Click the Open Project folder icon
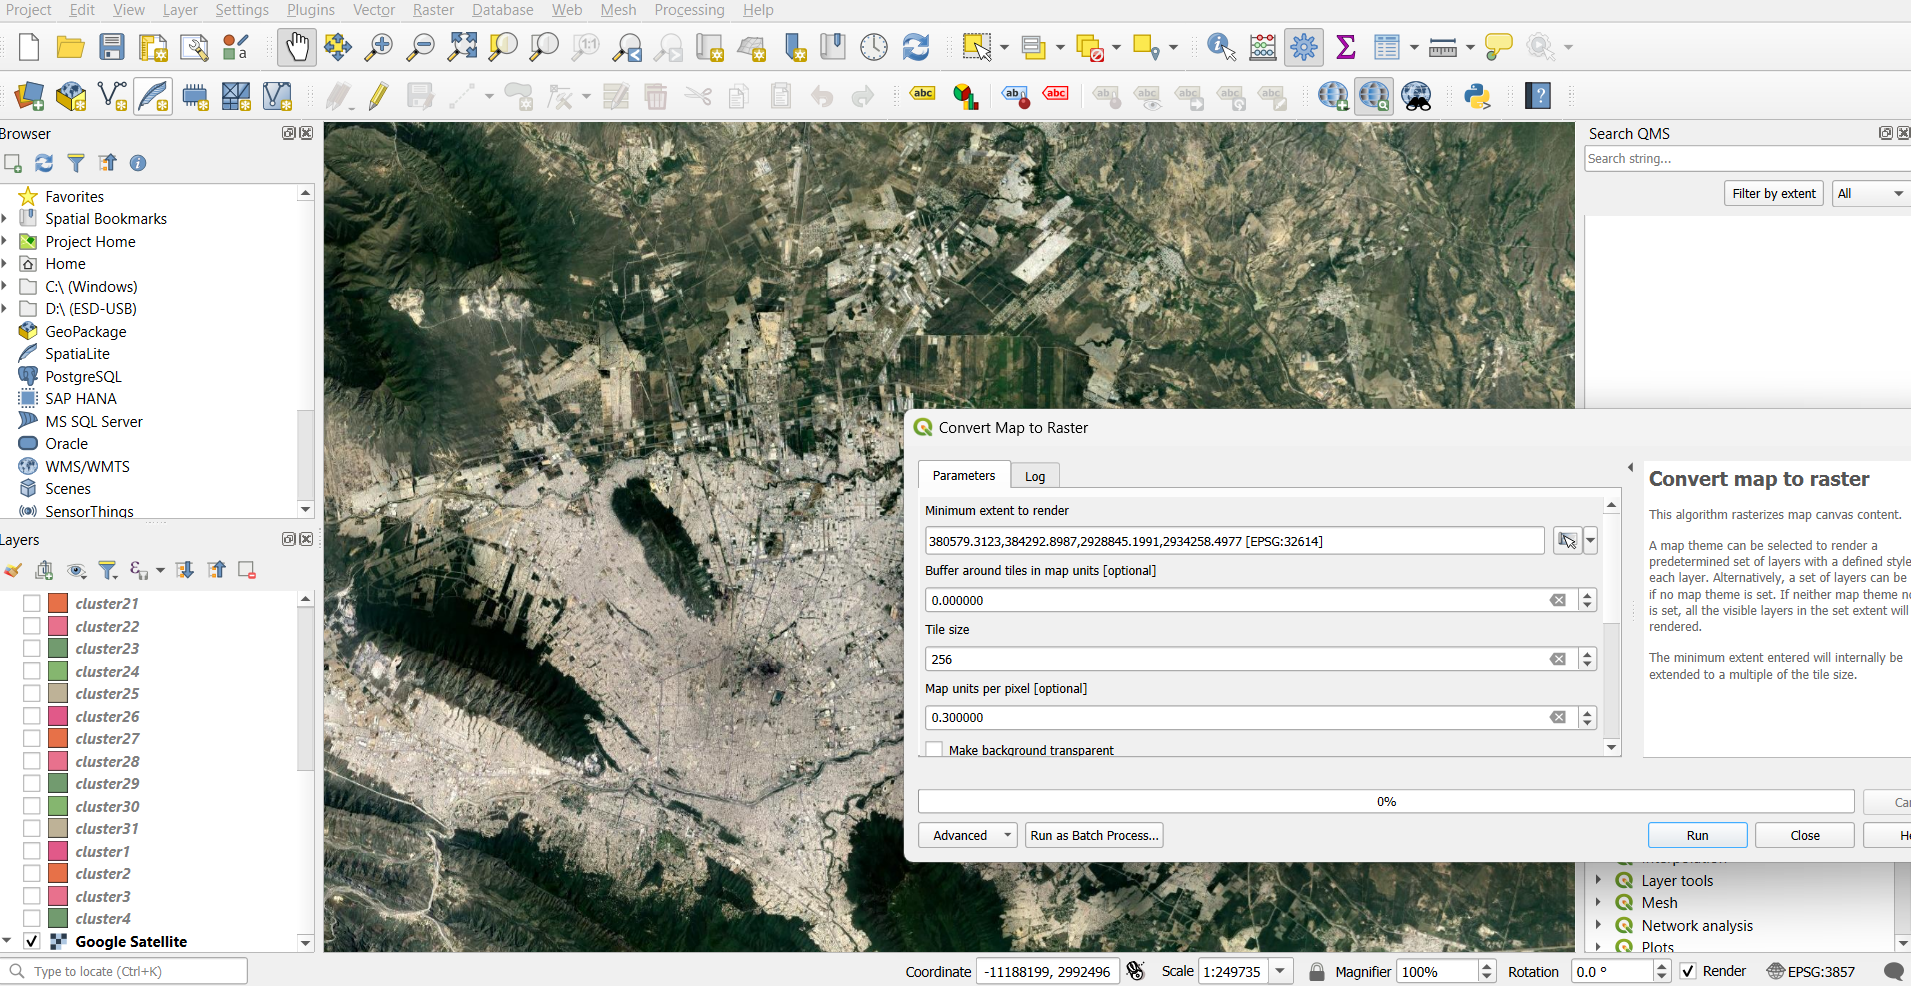 click(70, 47)
